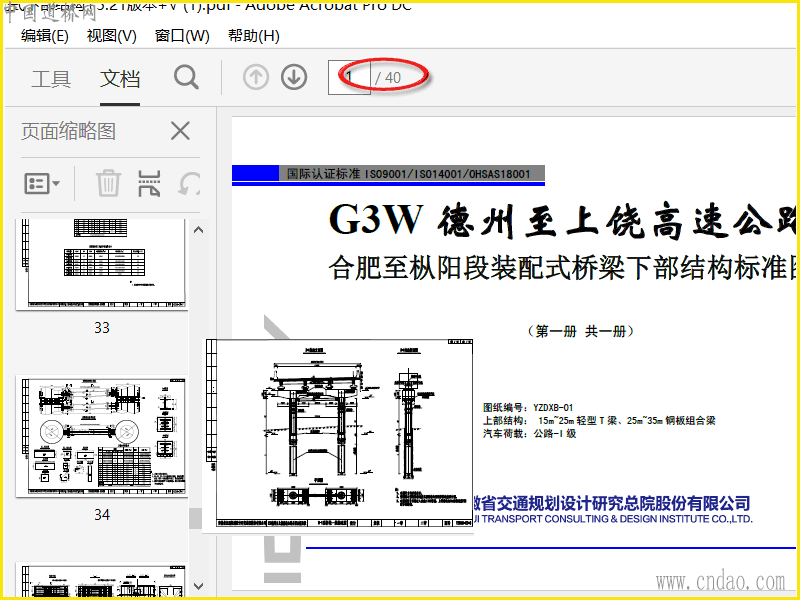Click the delete pages trash icon
This screenshot has height=600, width=800.
click(108, 183)
